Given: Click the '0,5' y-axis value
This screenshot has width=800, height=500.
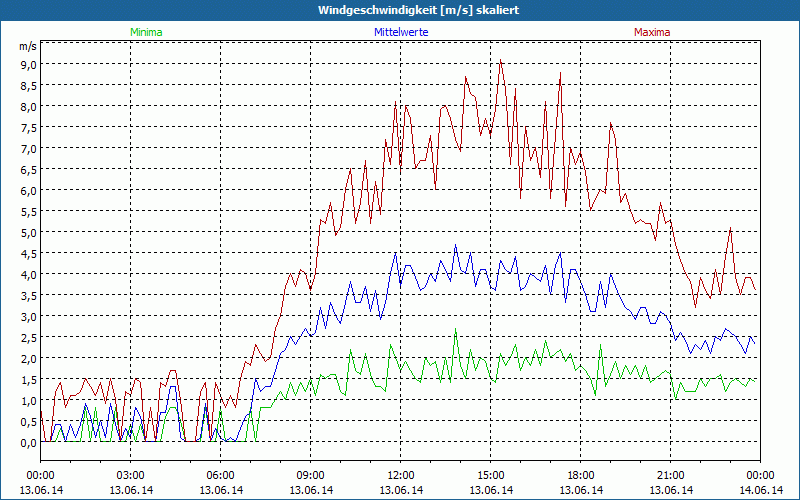Looking at the screenshot, I should pyautogui.click(x=29, y=422).
